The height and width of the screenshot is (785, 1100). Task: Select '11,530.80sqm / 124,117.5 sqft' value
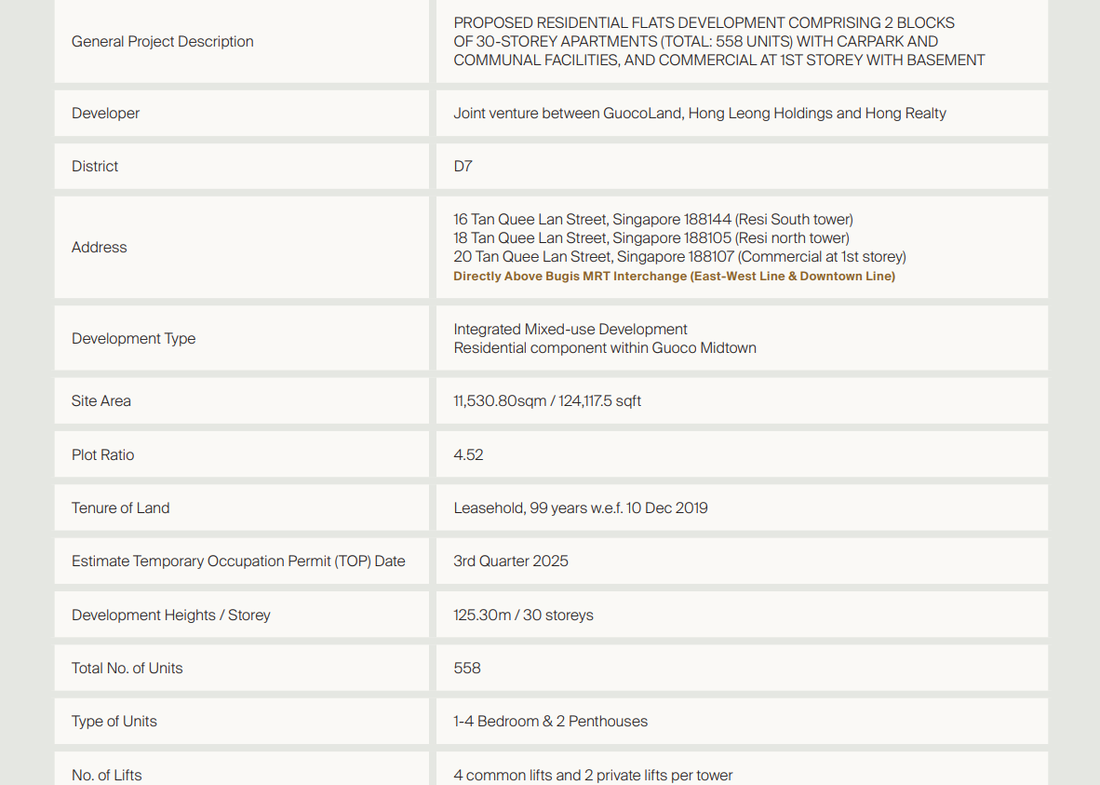click(x=547, y=401)
